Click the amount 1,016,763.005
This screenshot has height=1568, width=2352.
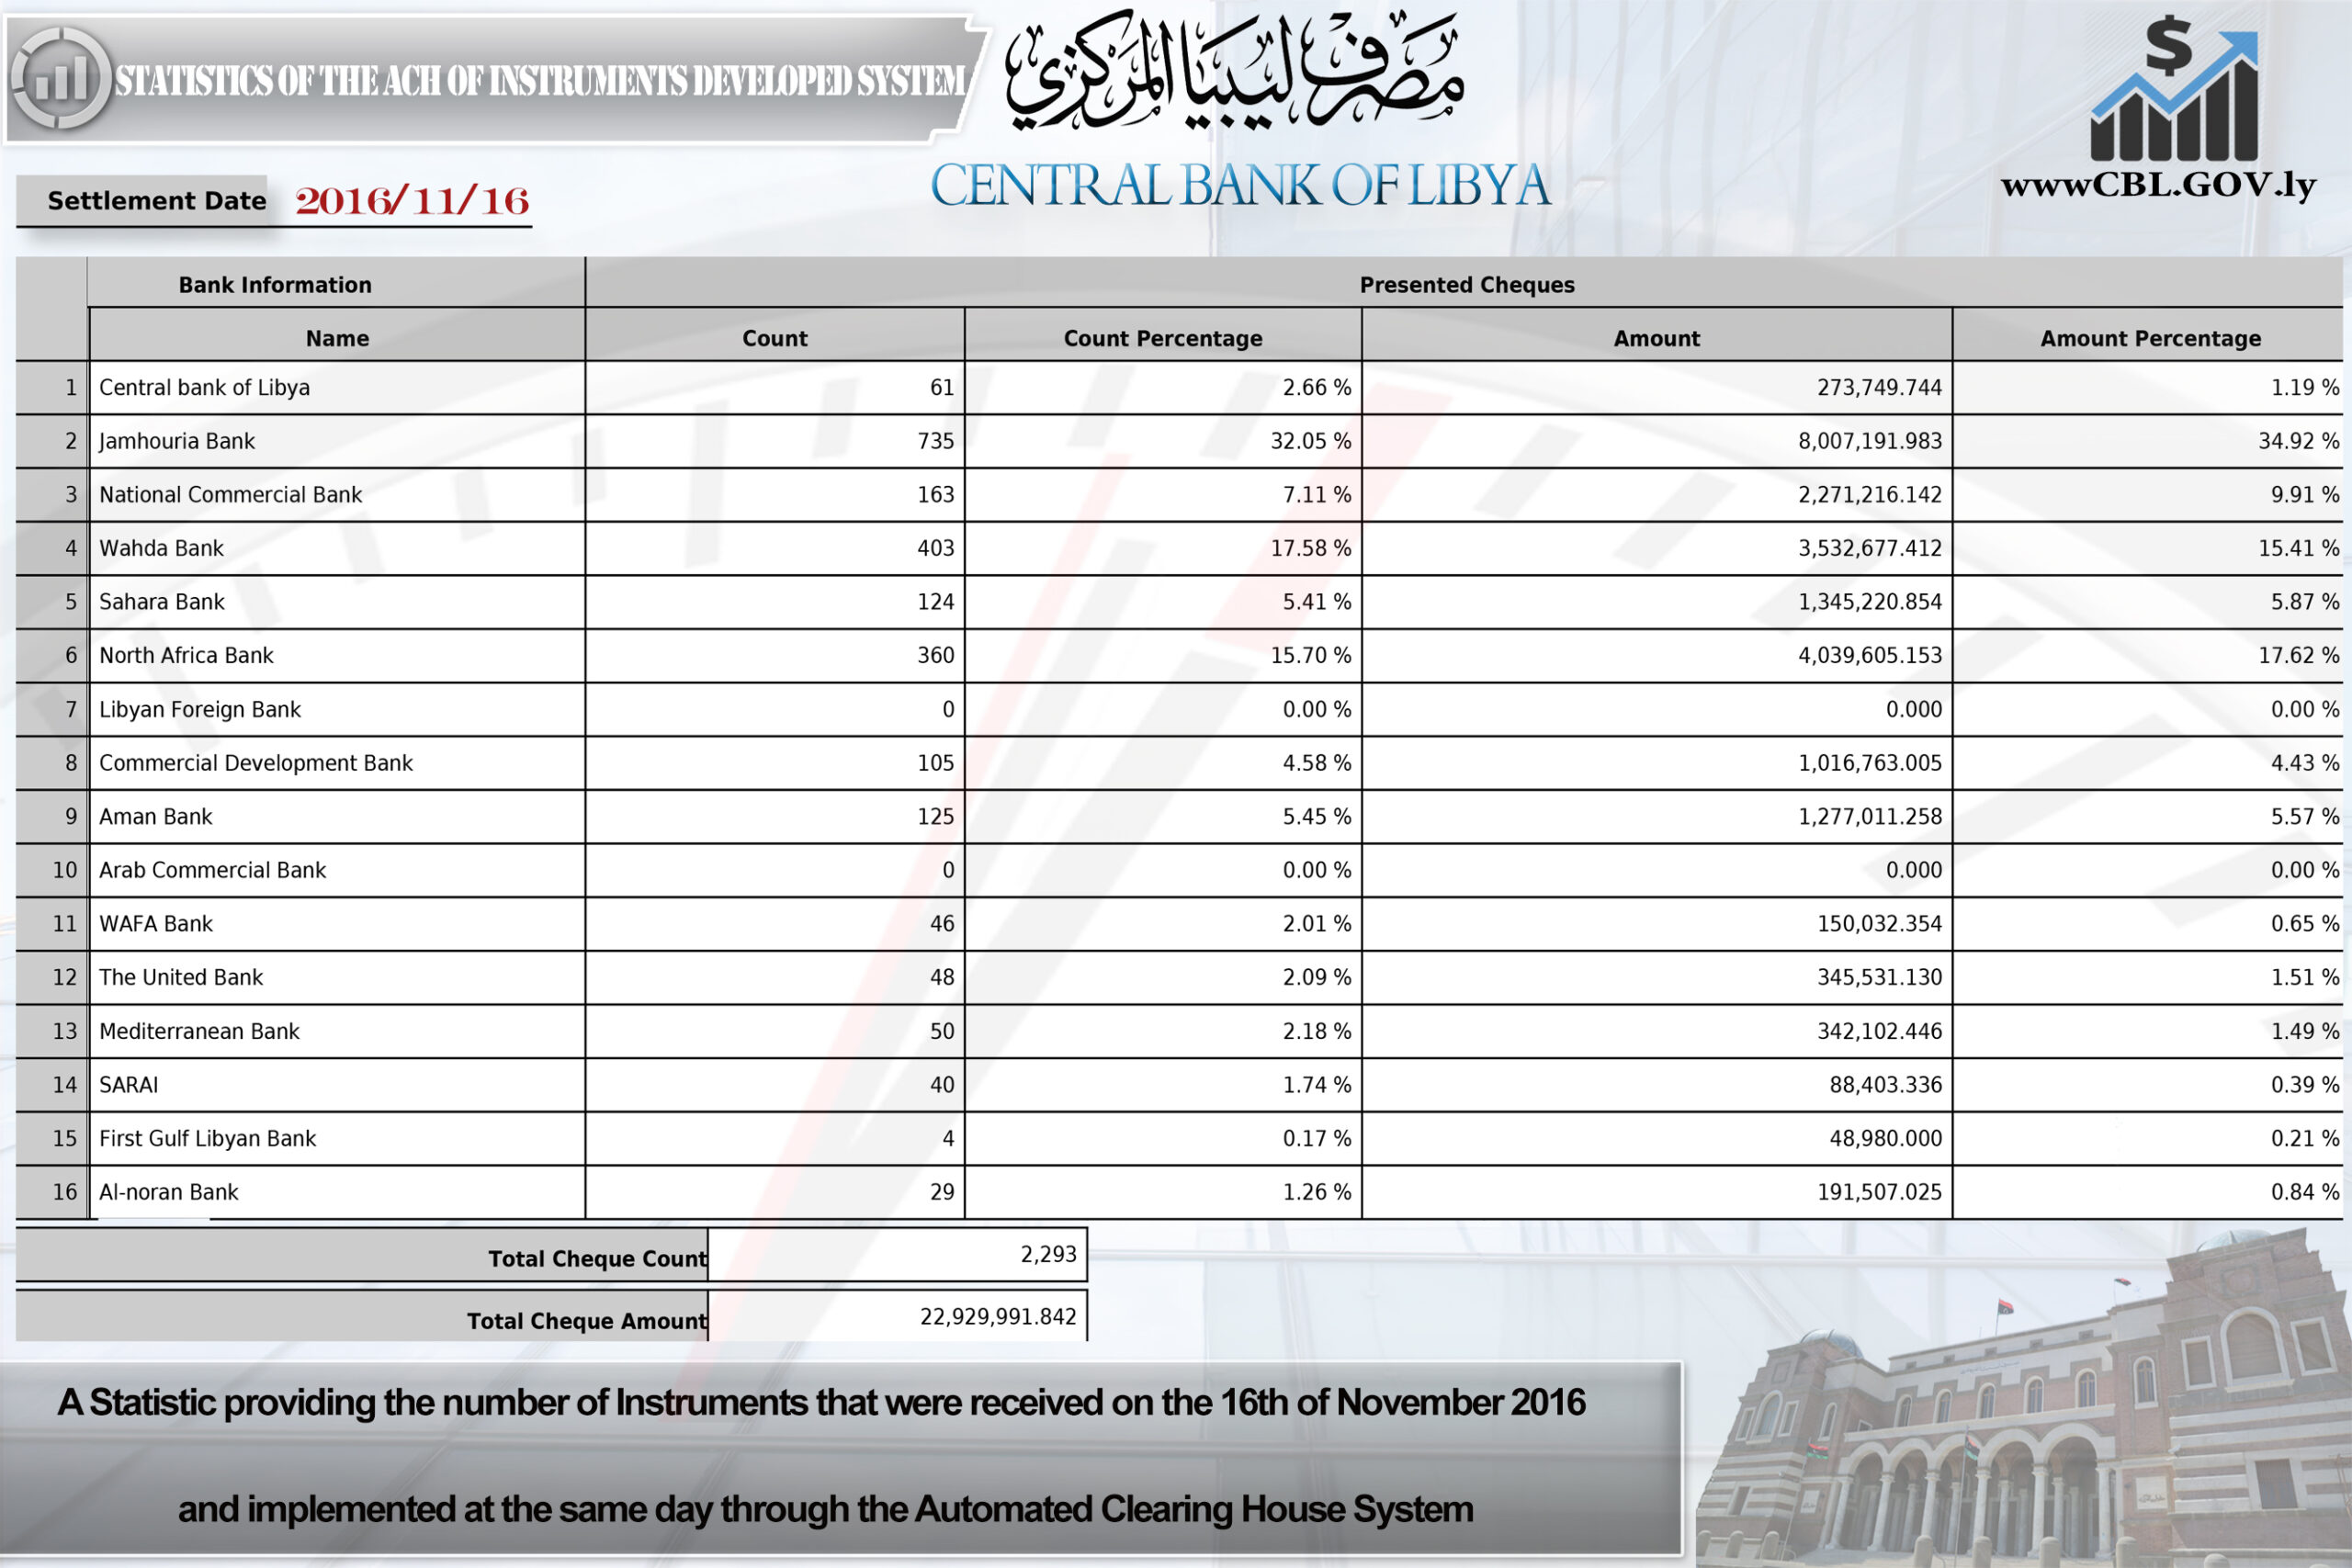(1870, 763)
